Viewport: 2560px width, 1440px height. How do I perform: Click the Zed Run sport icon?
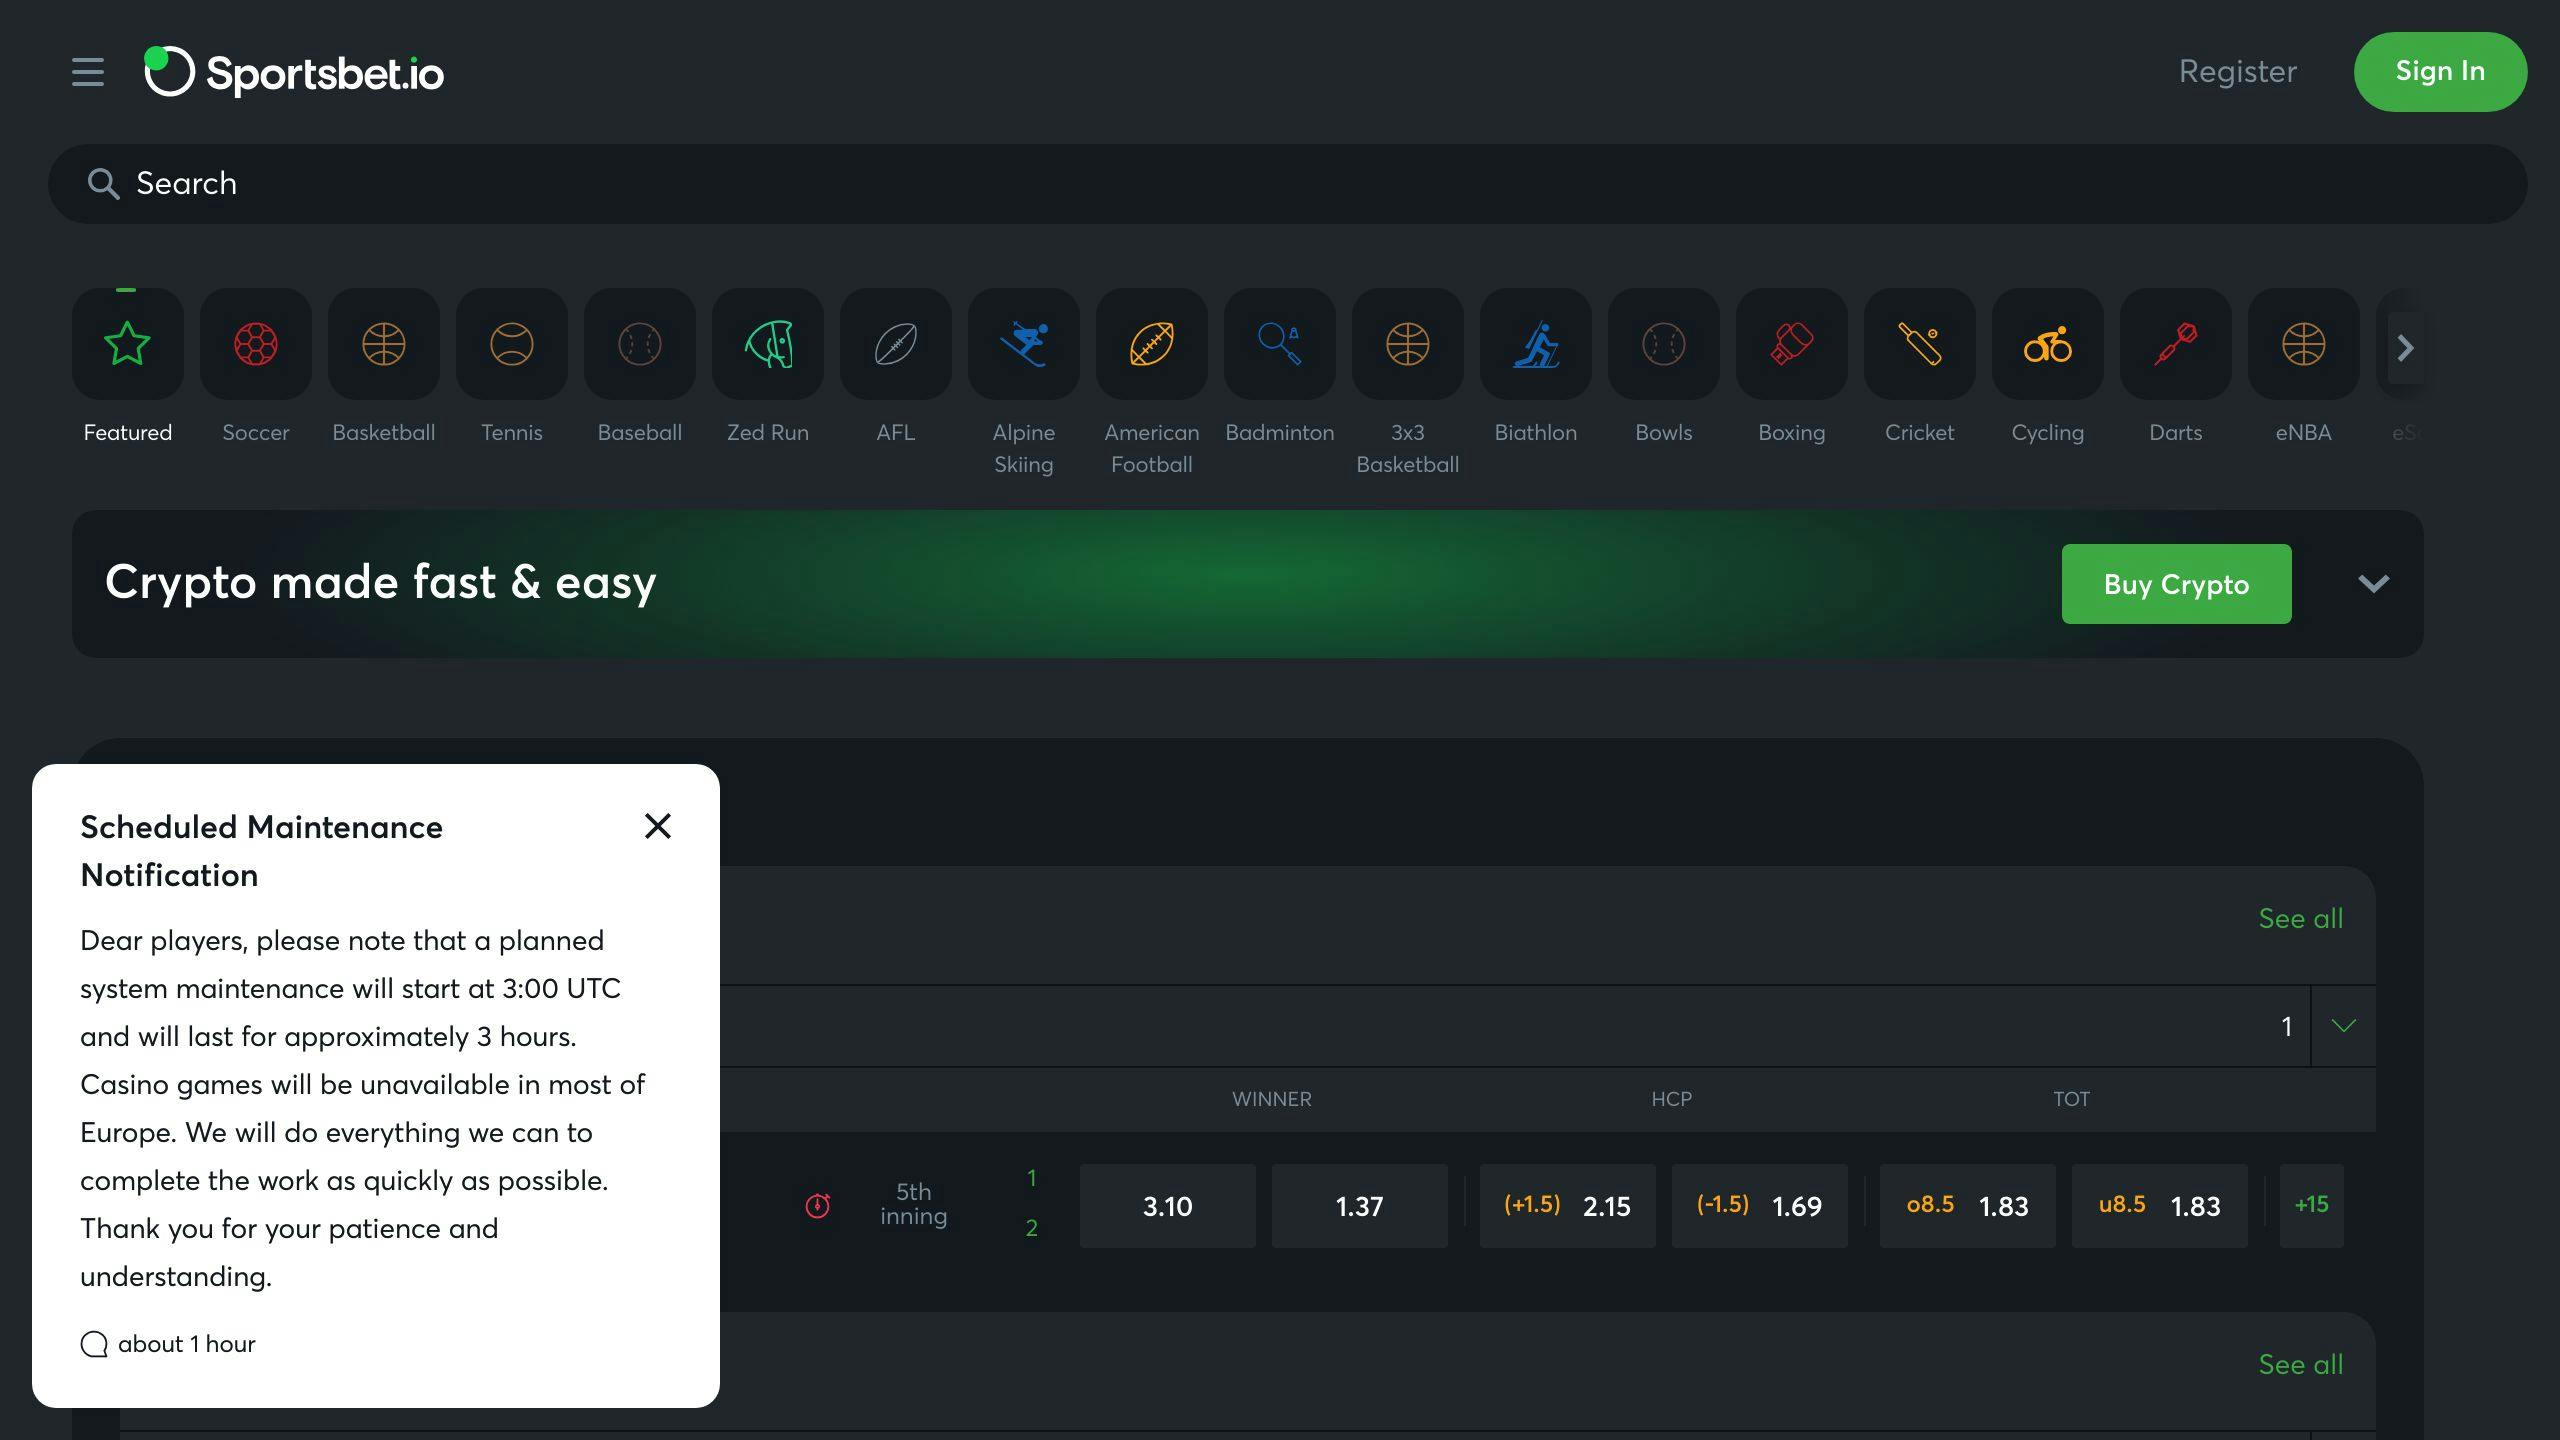tap(767, 345)
